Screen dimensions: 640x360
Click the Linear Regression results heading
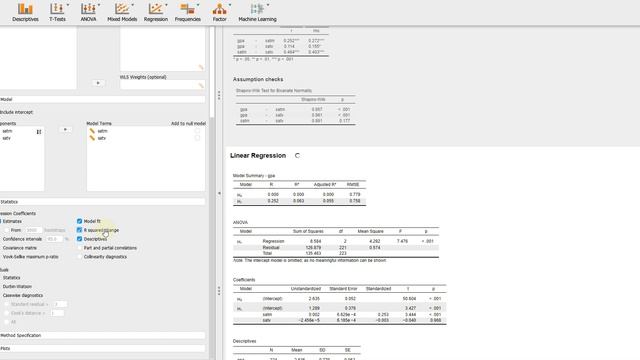pyautogui.click(x=258, y=156)
